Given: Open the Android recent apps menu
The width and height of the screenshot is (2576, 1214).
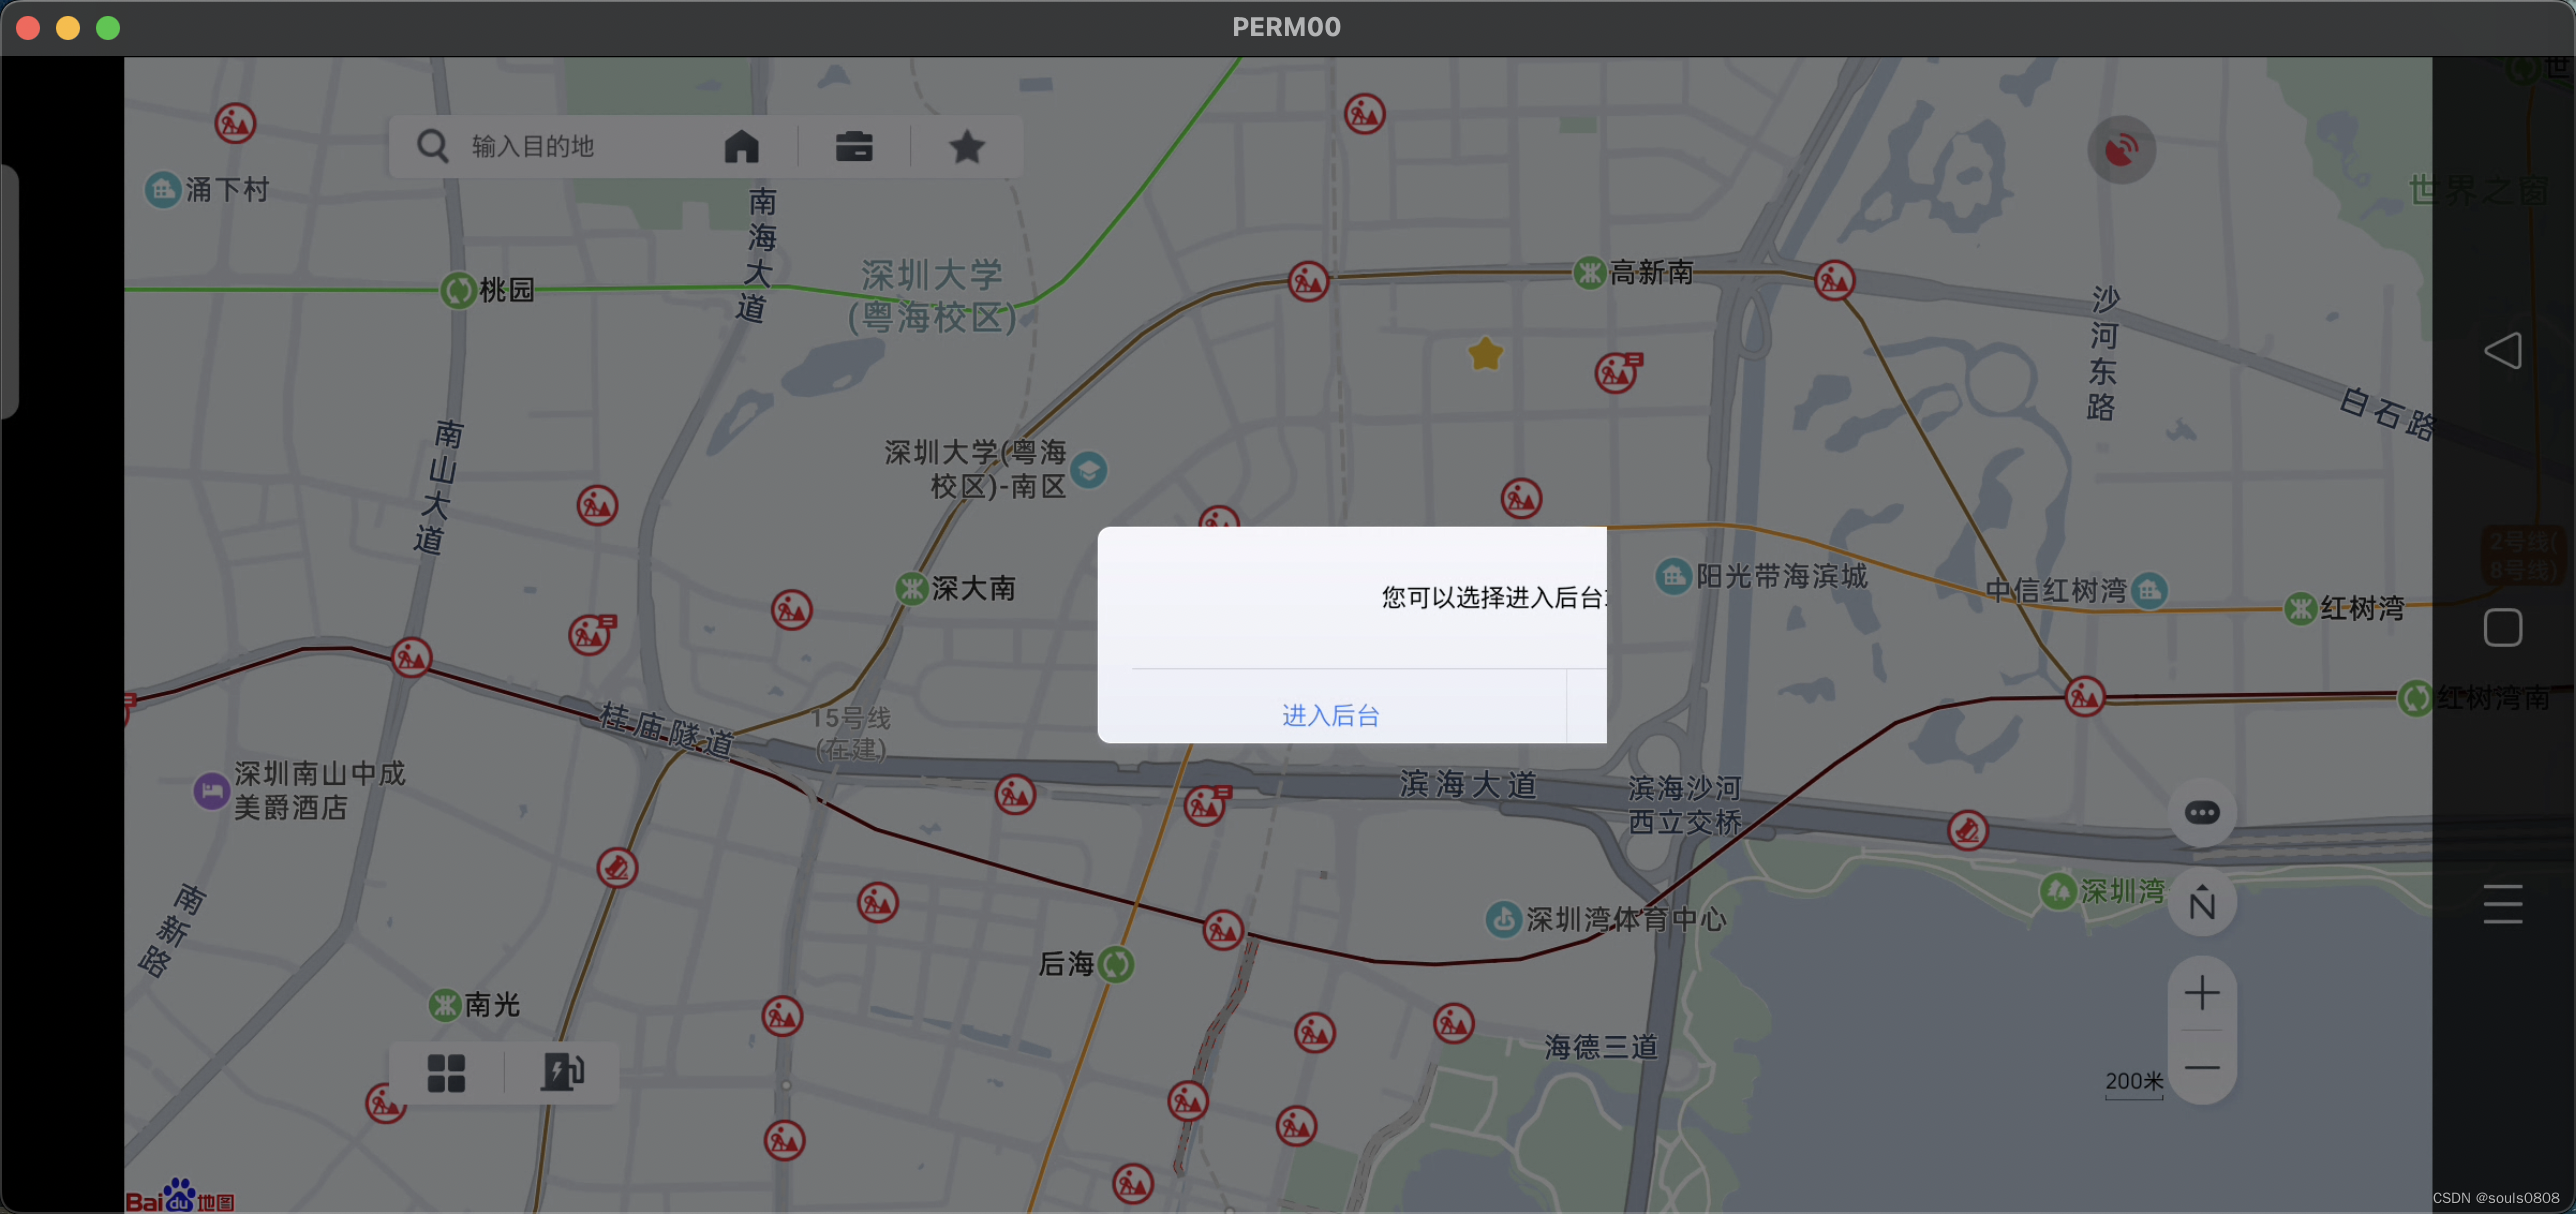Looking at the screenshot, I should coord(2502,904).
